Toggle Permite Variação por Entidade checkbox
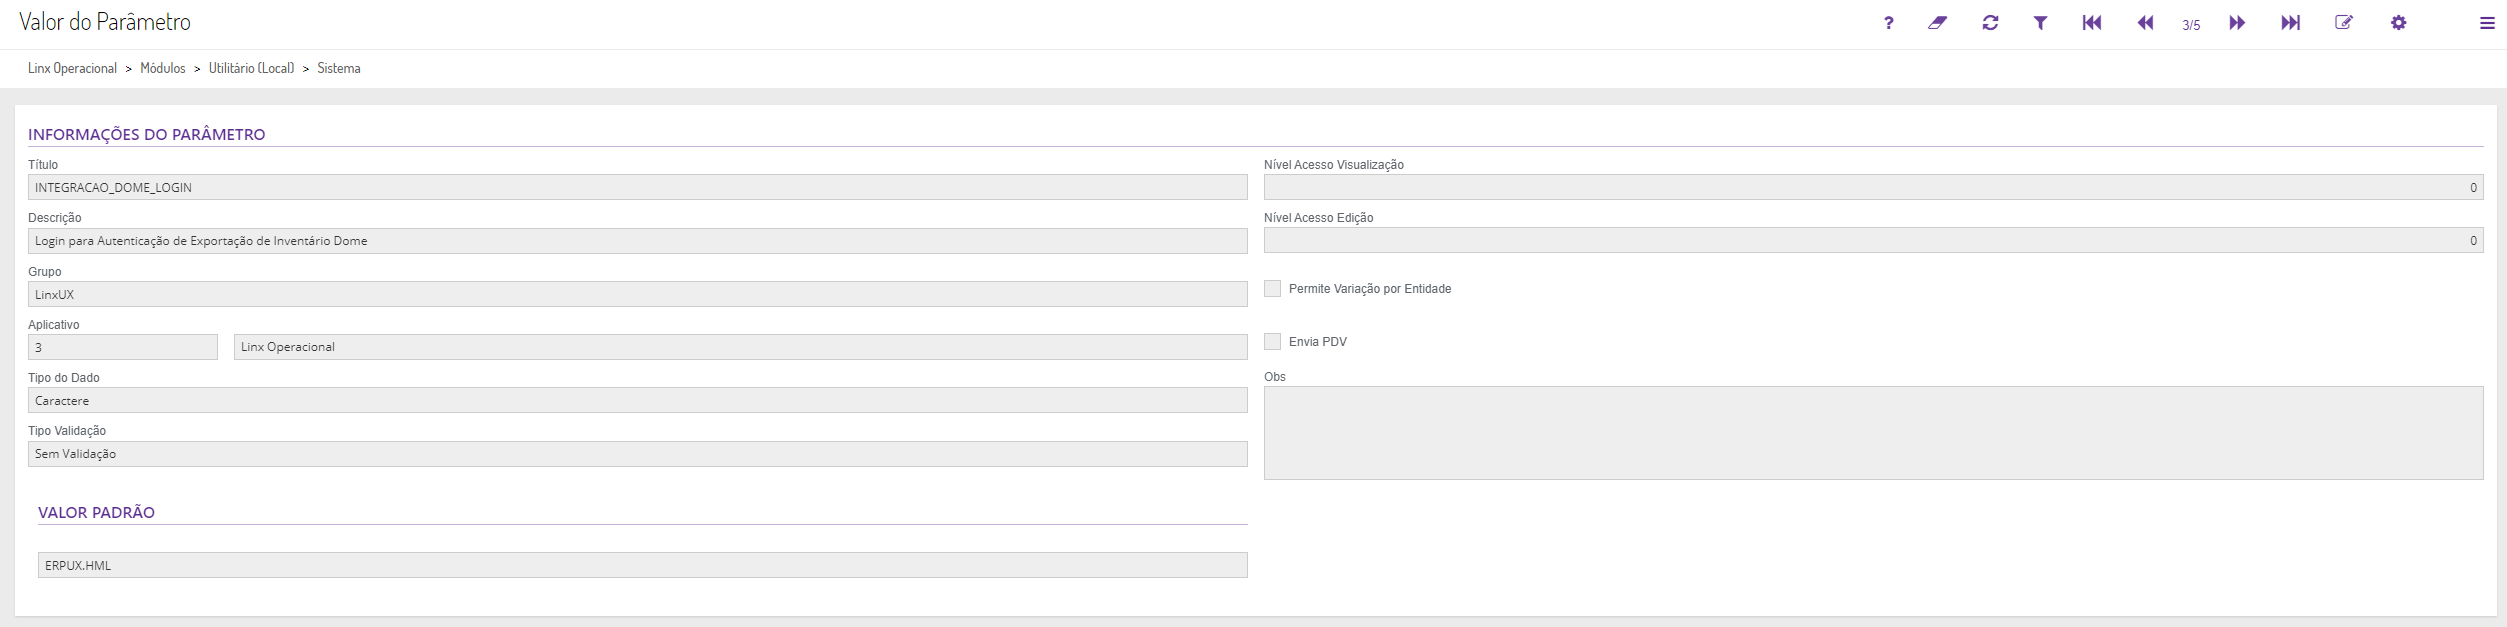The image size is (2507, 627). tap(1273, 289)
